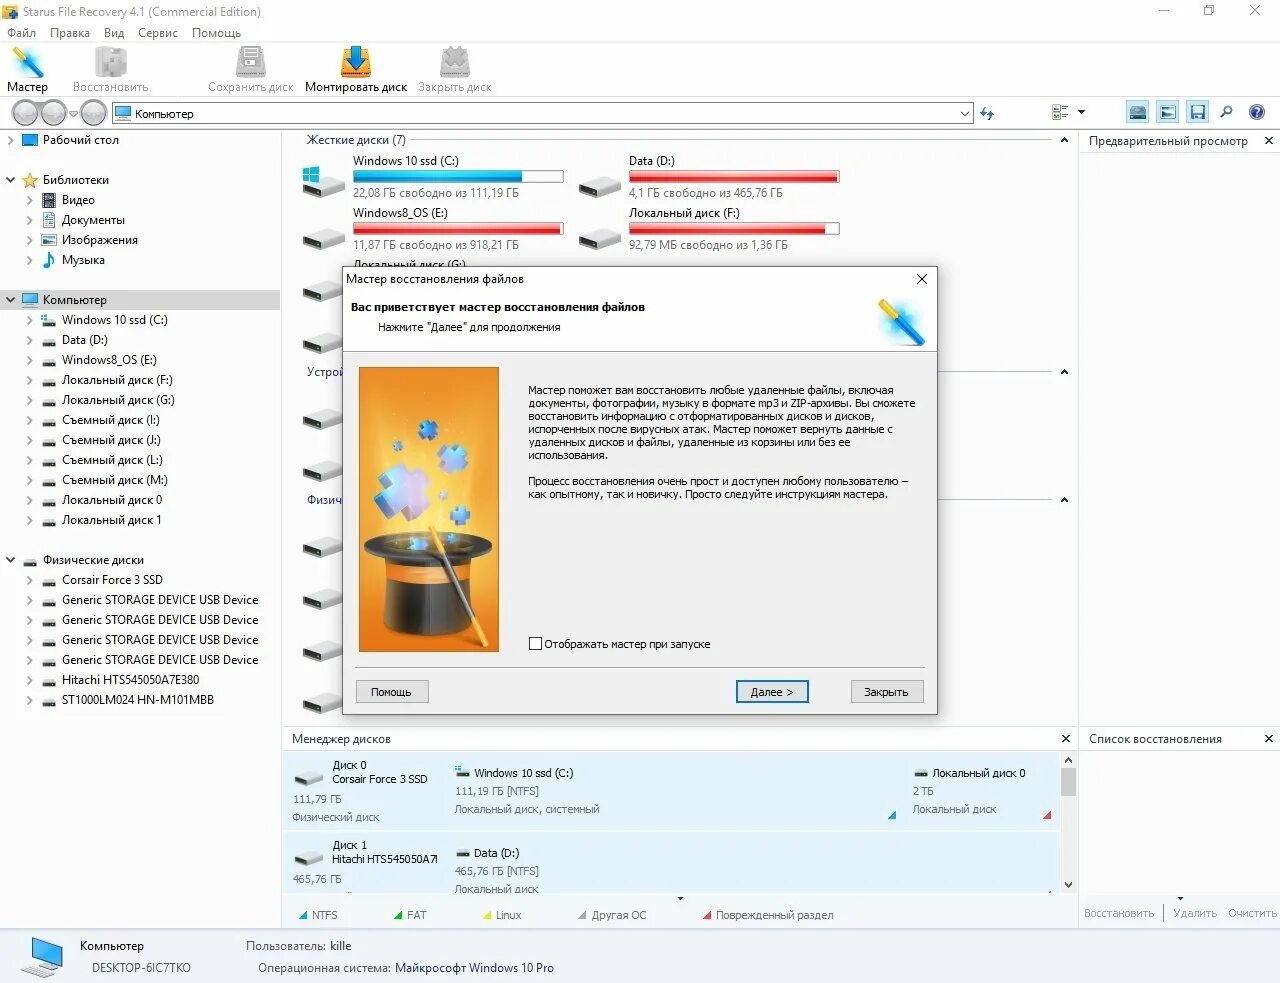Click Локальный диск (F:) drive icon
Viewport: 1280px width, 983px height.
[600, 238]
